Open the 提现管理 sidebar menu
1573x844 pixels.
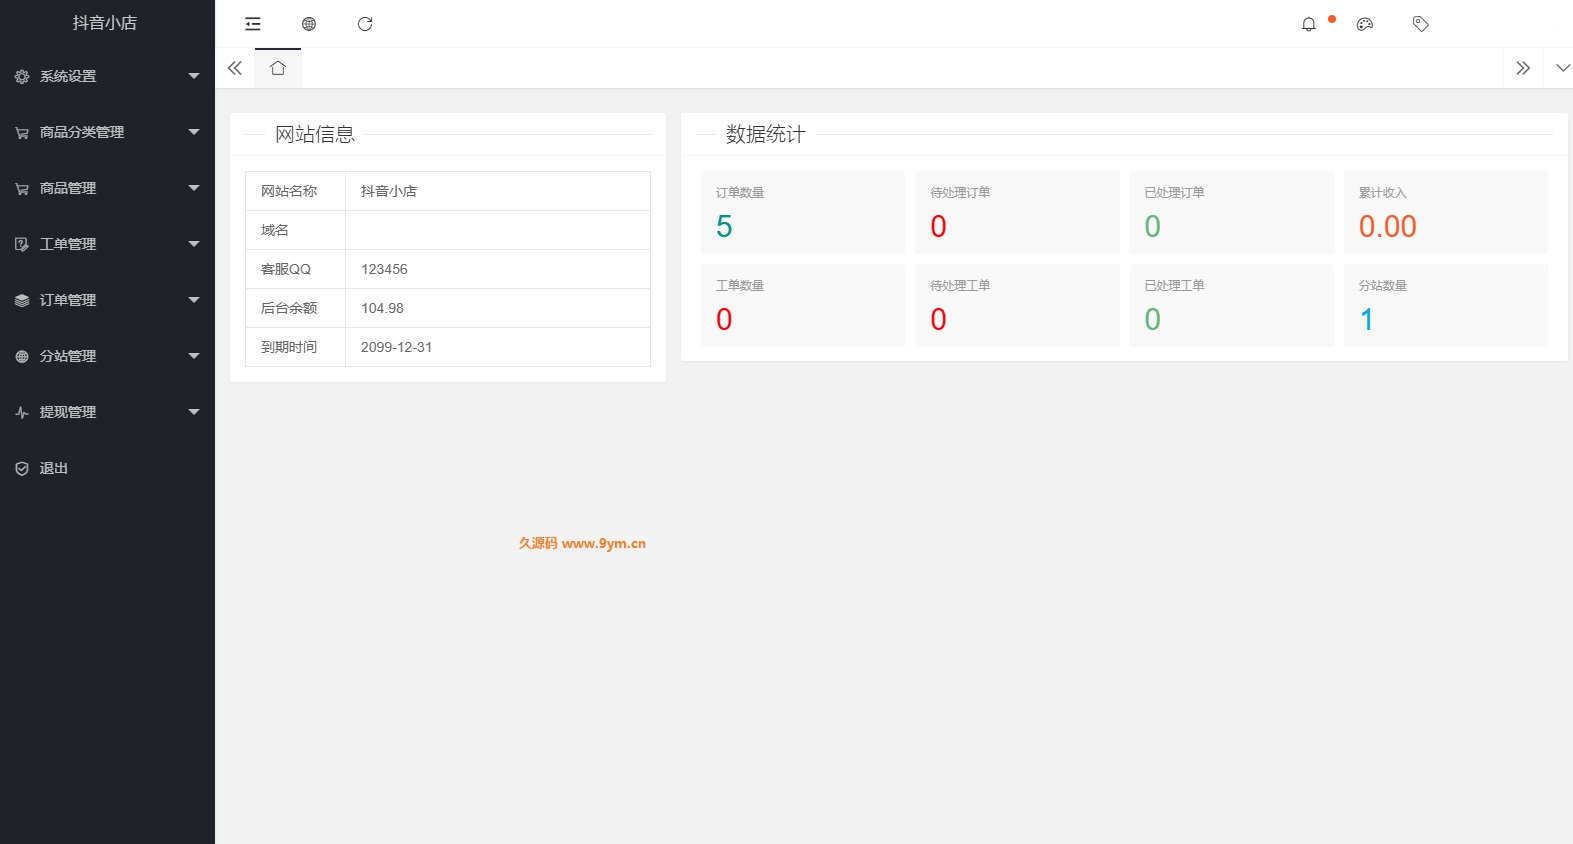coord(107,412)
